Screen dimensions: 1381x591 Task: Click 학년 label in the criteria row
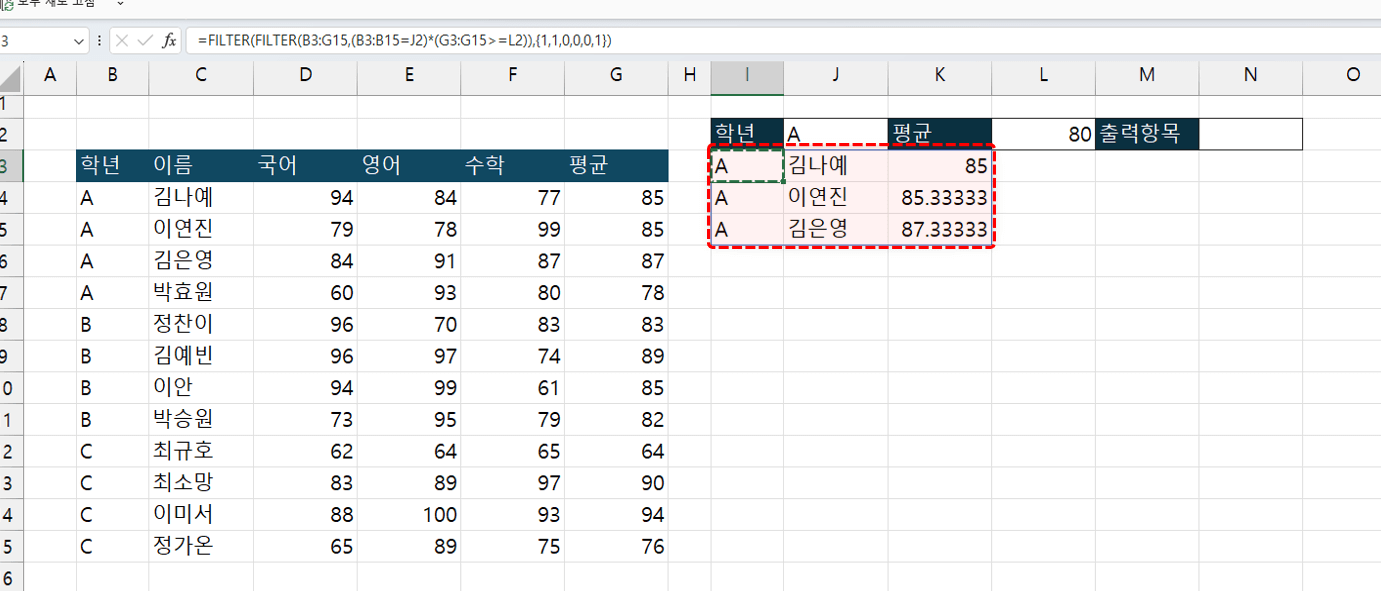[747, 134]
